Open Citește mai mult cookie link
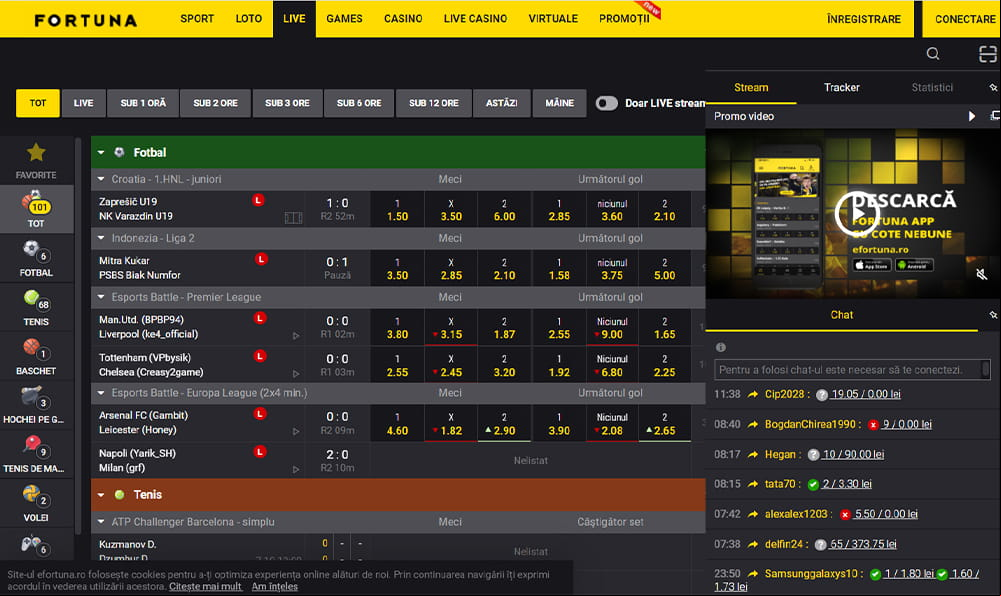 point(205,586)
